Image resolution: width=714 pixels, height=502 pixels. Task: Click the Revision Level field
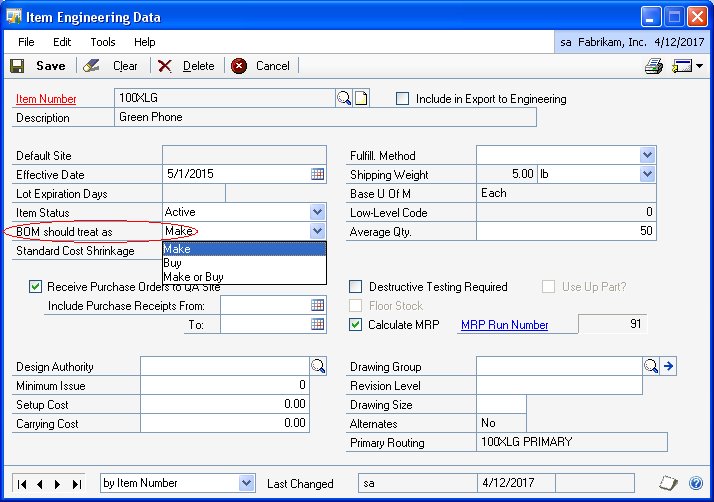click(559, 385)
